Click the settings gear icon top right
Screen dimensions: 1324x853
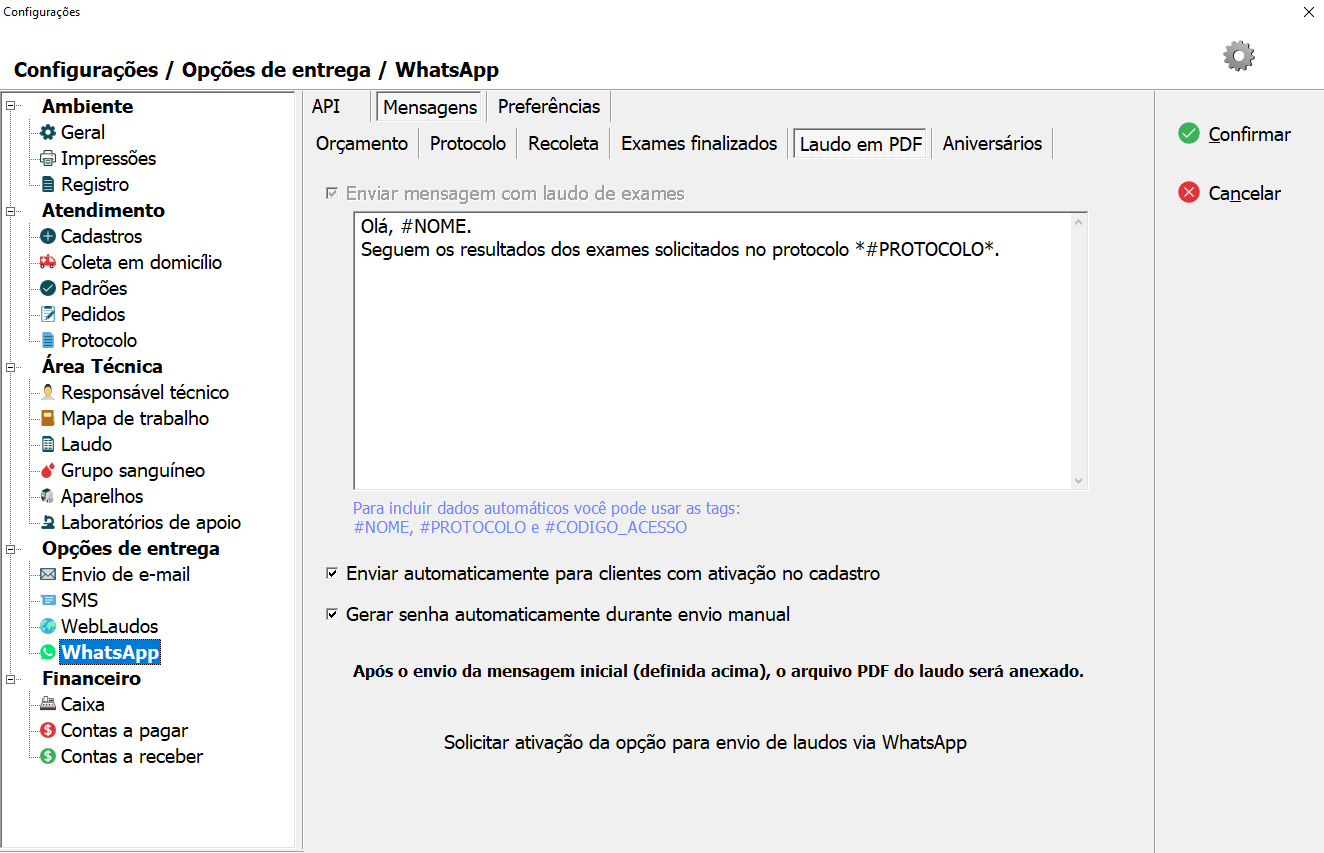click(1239, 56)
